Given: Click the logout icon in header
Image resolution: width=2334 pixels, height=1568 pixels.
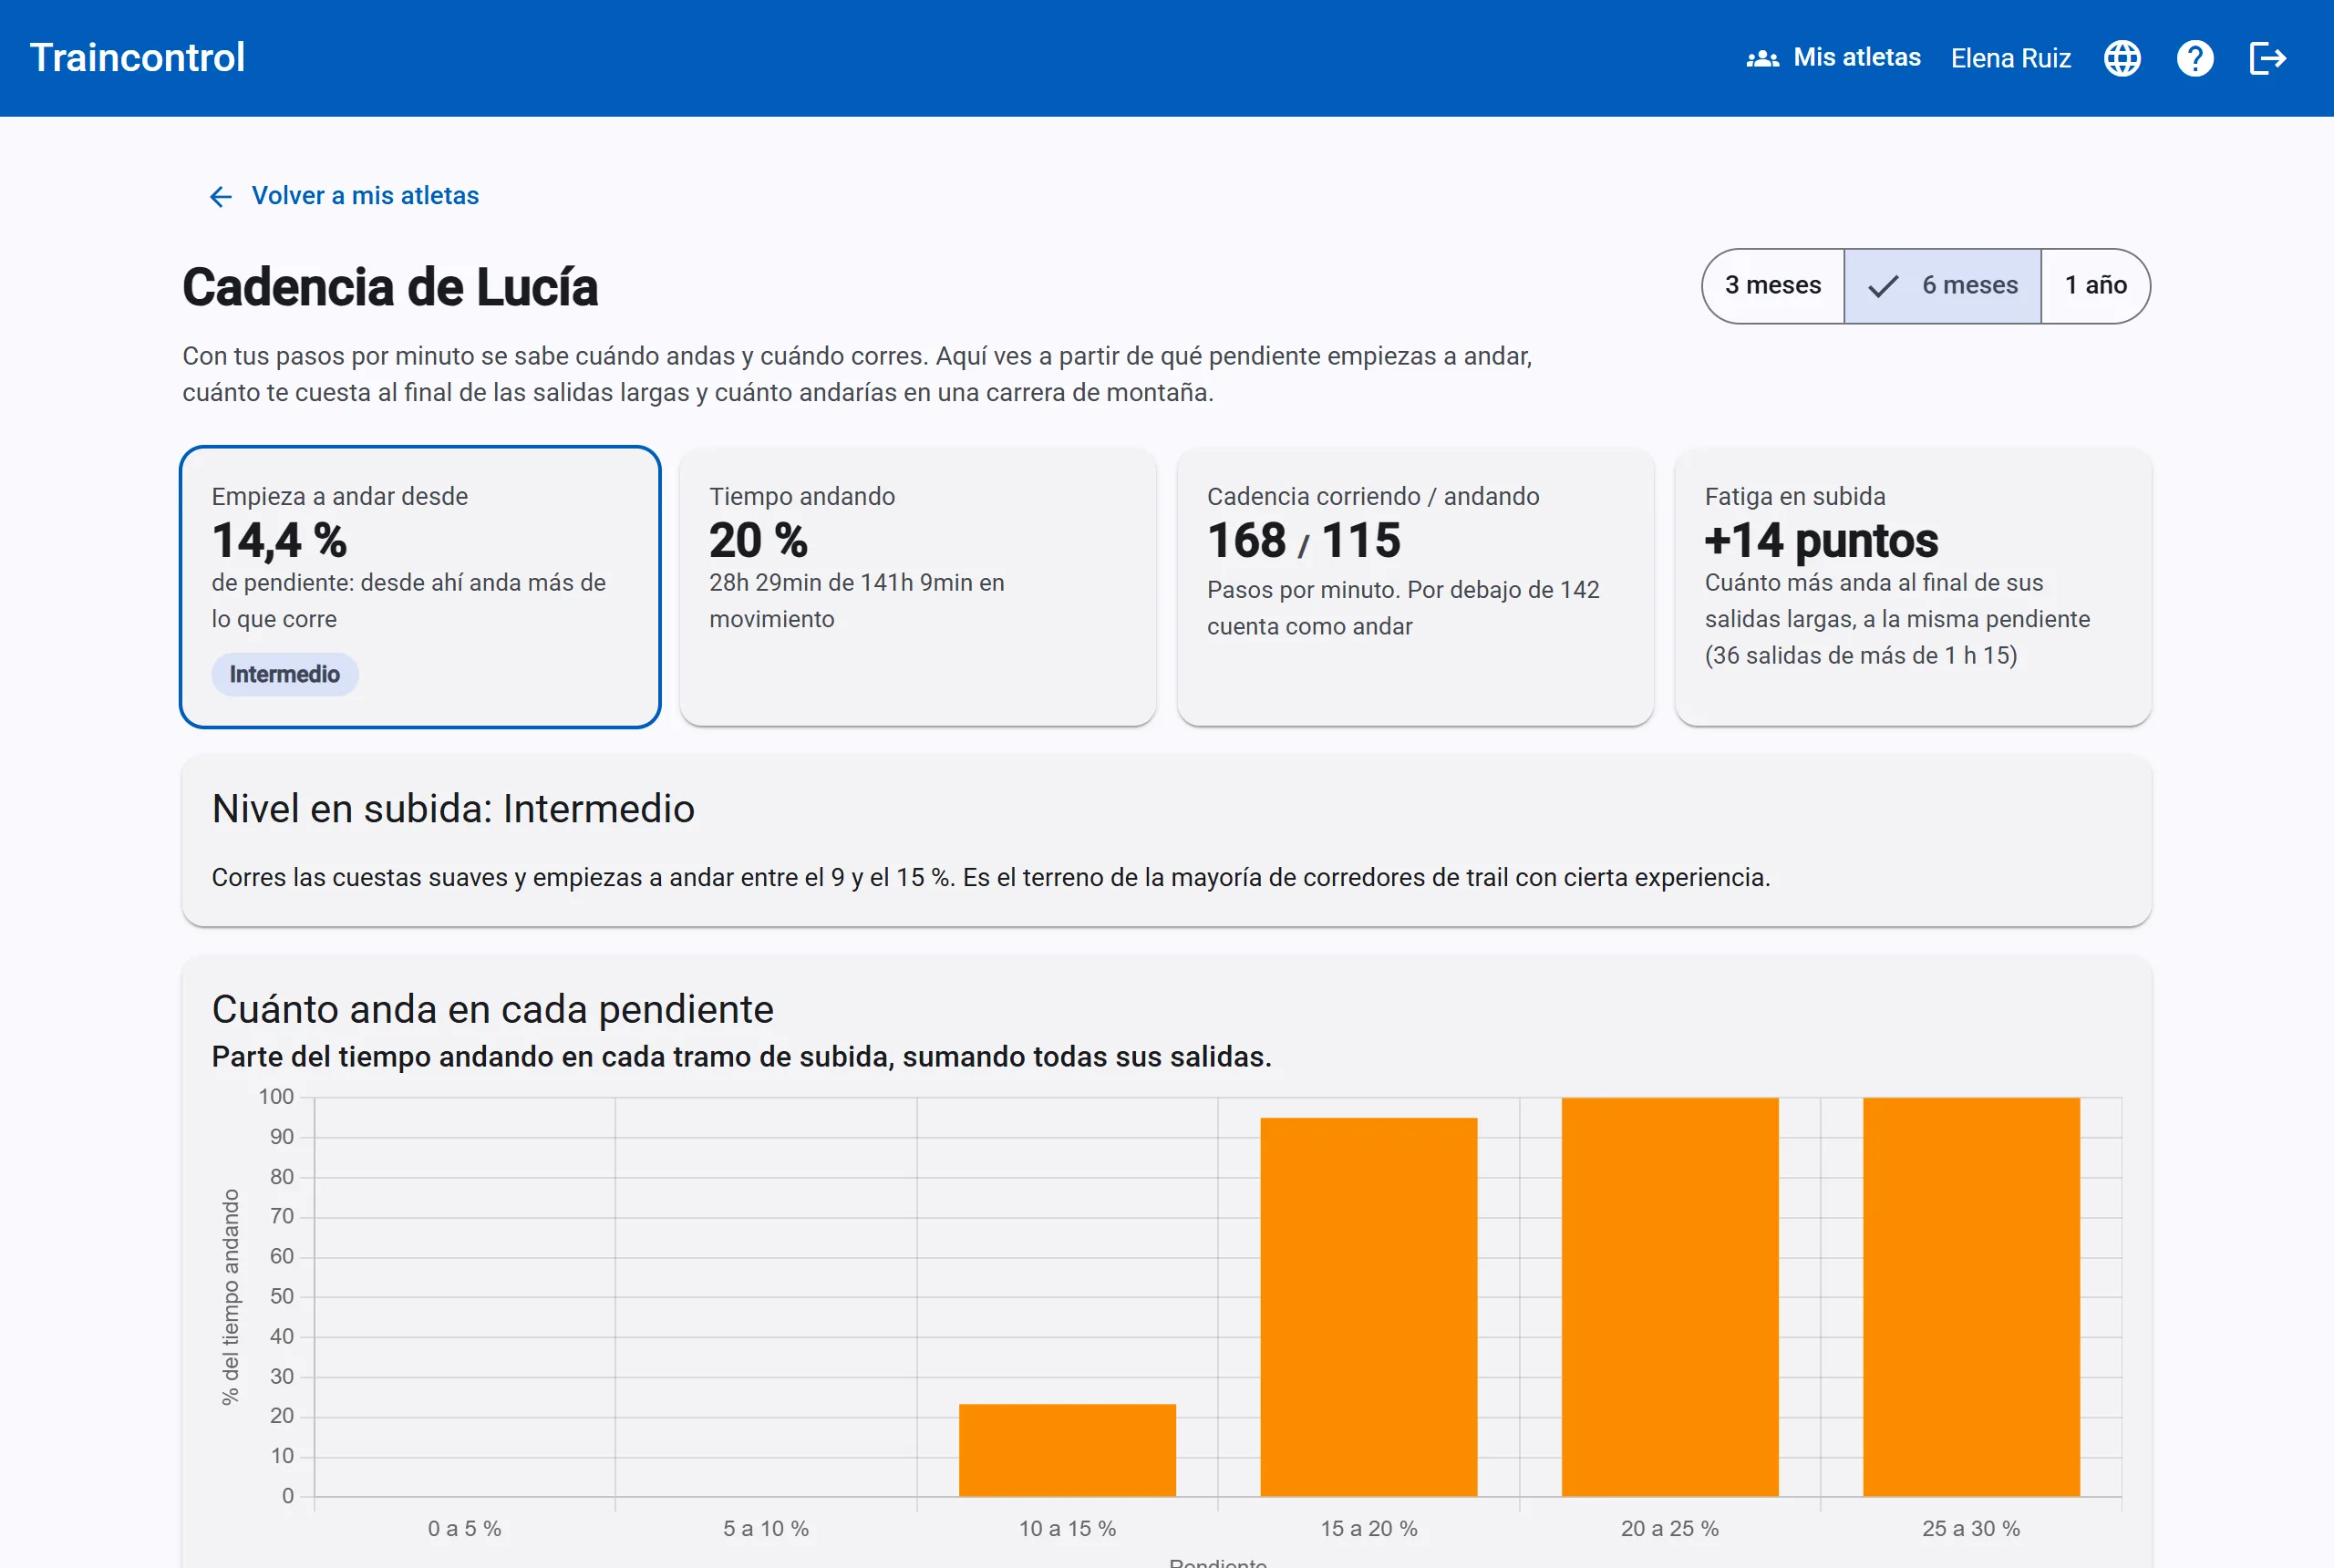Looking at the screenshot, I should 2268,58.
